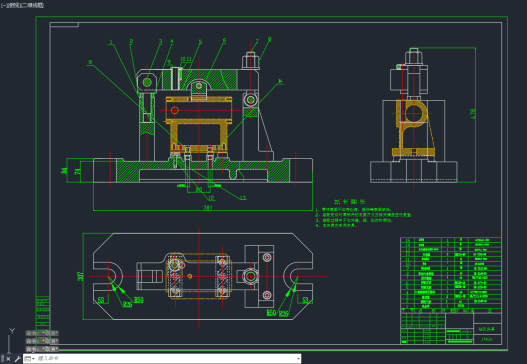Select part balloon number 7
Viewport: 527px width, 364px height.
click(257, 41)
